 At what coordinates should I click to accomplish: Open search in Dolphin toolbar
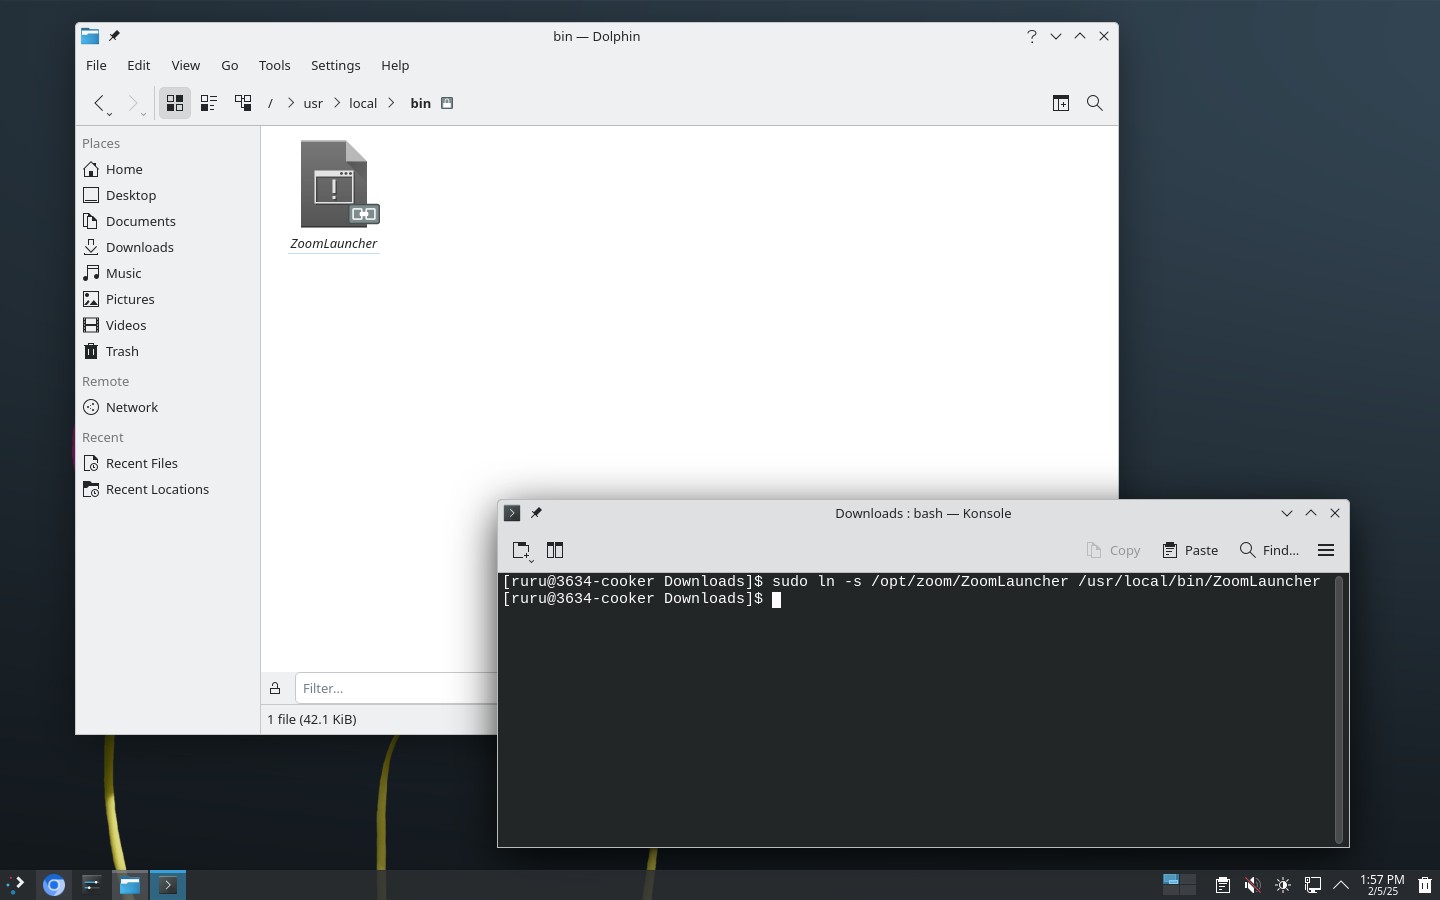(x=1095, y=103)
